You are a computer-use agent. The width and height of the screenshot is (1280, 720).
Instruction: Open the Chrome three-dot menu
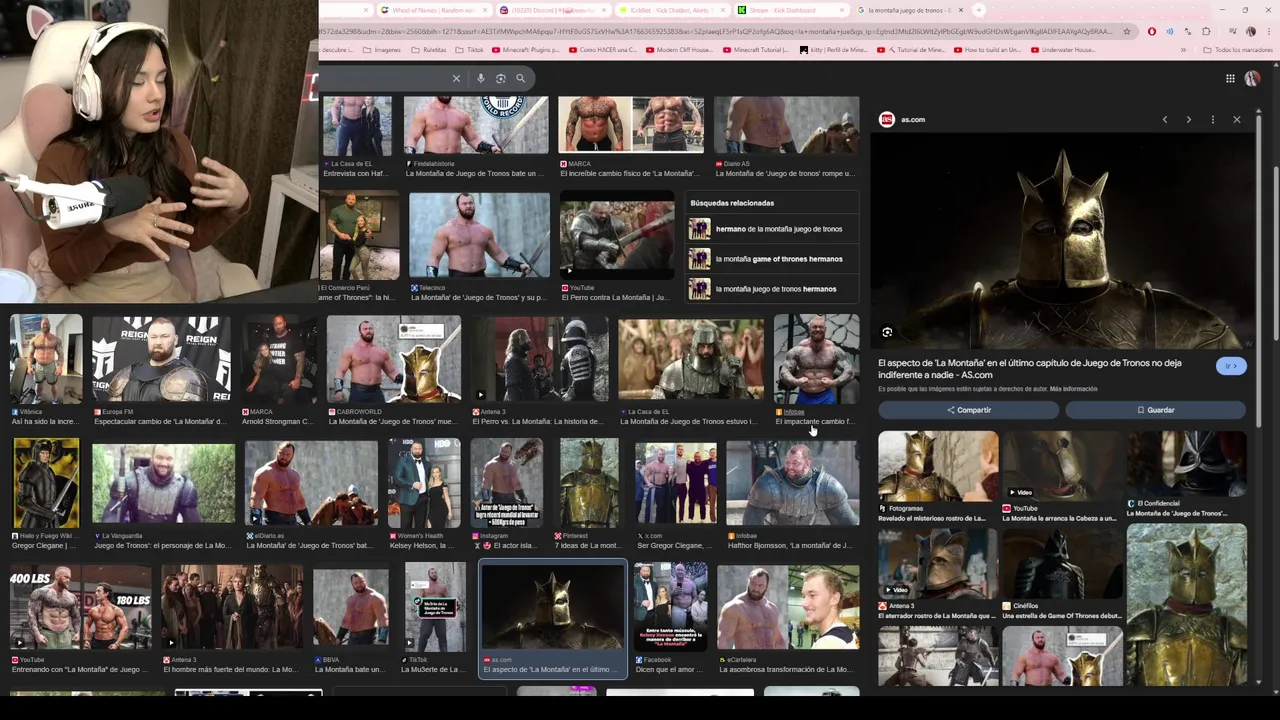(x=1268, y=31)
